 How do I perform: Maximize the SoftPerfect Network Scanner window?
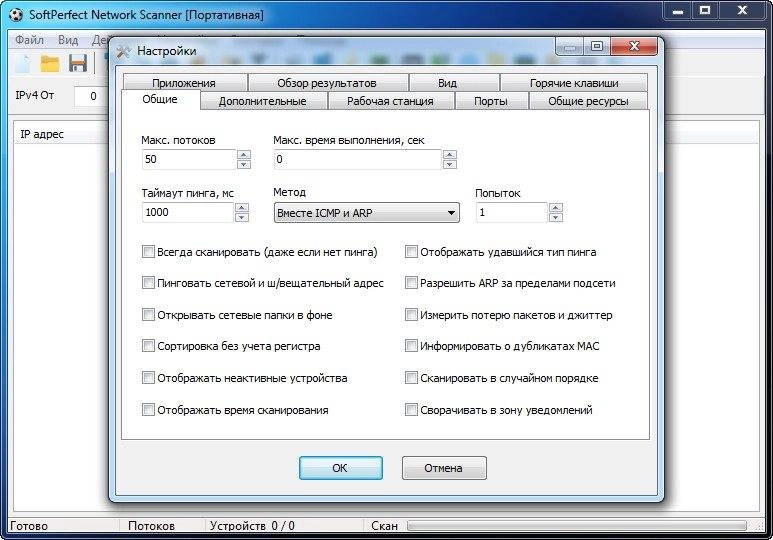(705, 11)
